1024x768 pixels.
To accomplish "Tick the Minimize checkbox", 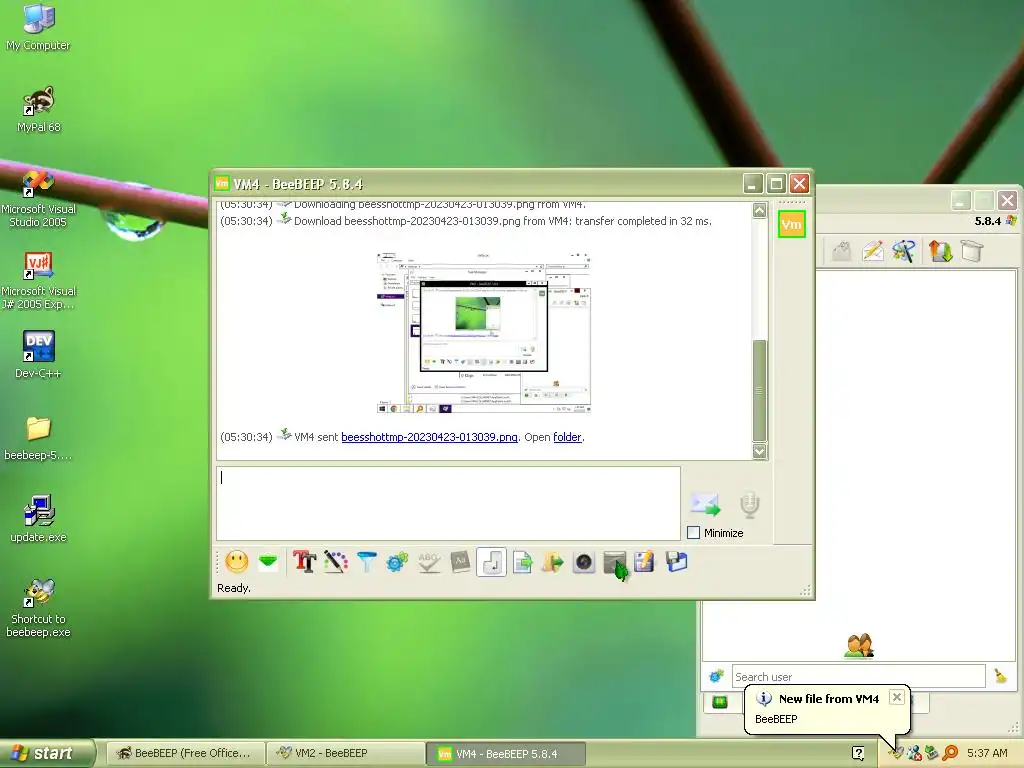I will (694, 533).
